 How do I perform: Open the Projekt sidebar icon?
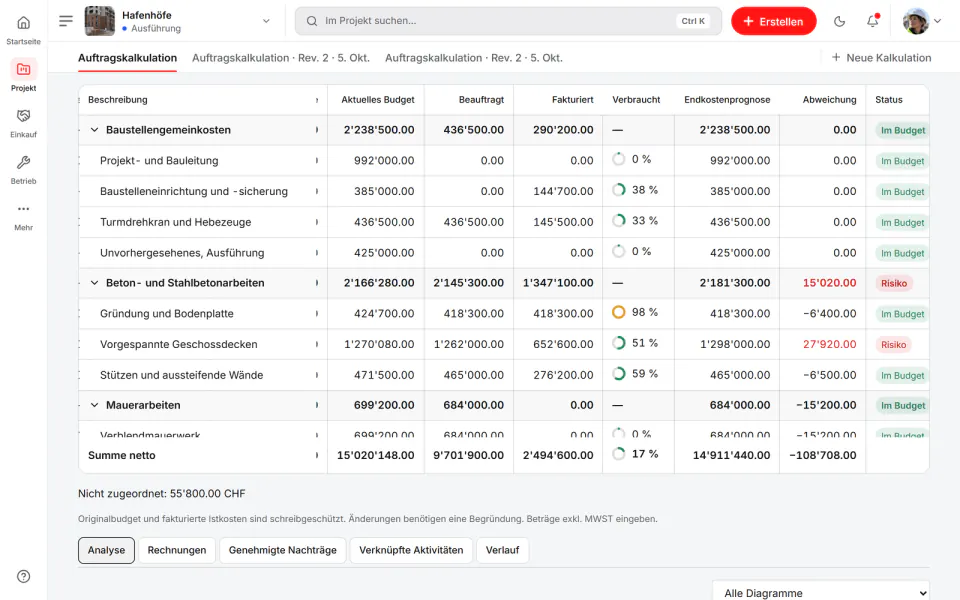point(23,69)
